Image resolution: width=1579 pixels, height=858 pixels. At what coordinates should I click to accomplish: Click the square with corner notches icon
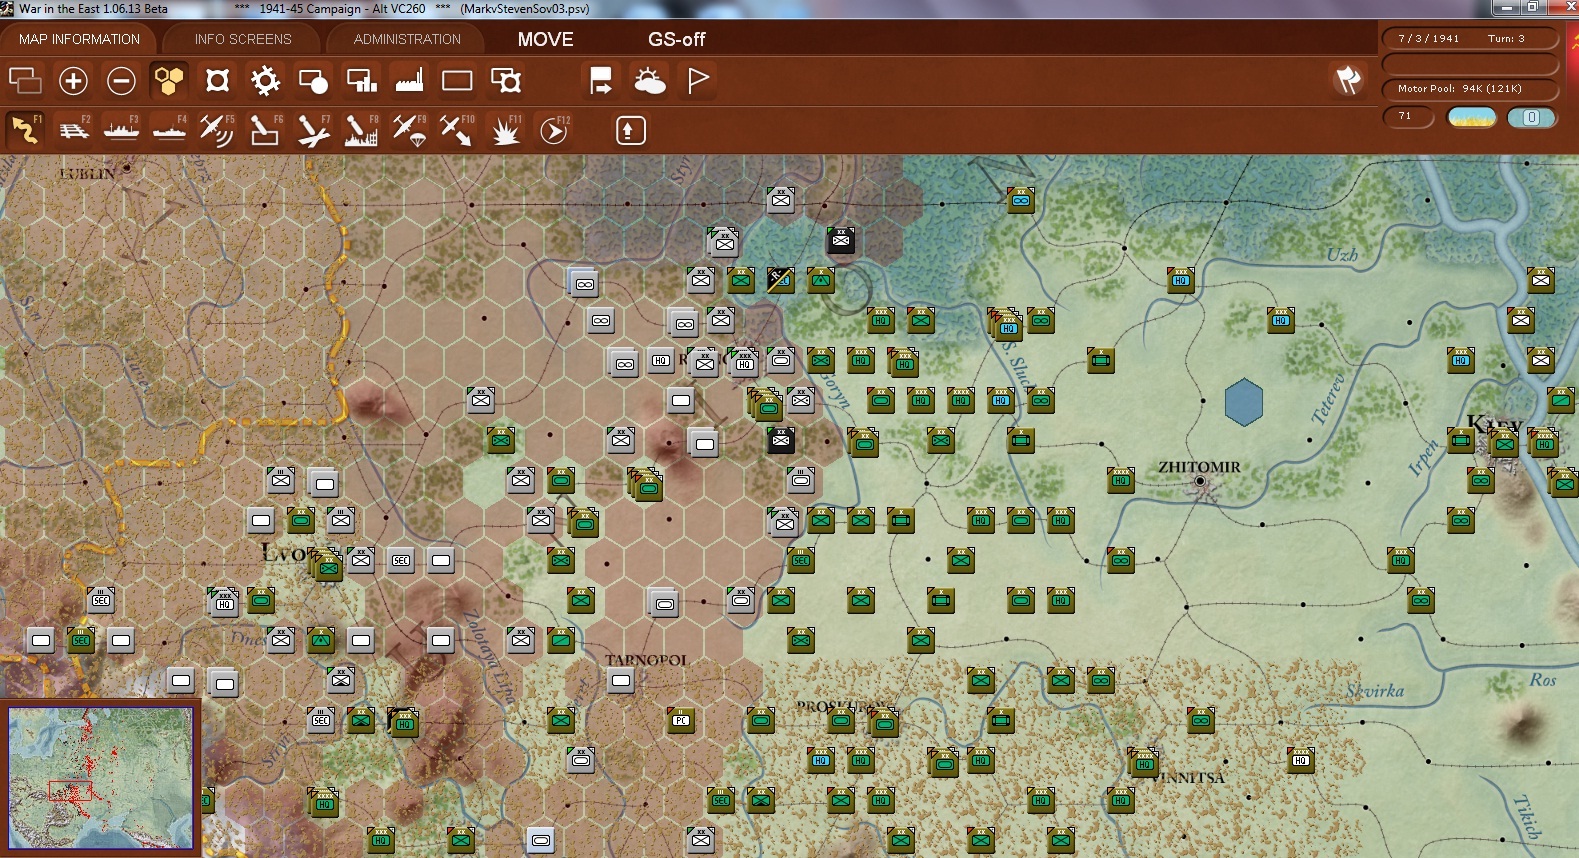point(217,80)
